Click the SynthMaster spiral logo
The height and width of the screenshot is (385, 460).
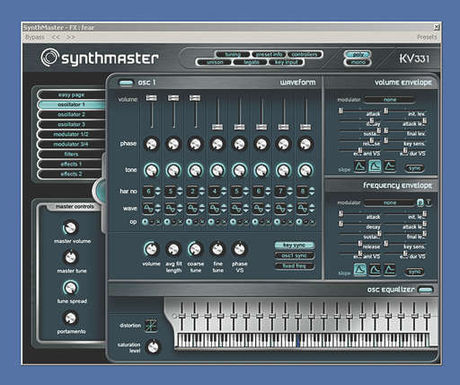[49, 58]
